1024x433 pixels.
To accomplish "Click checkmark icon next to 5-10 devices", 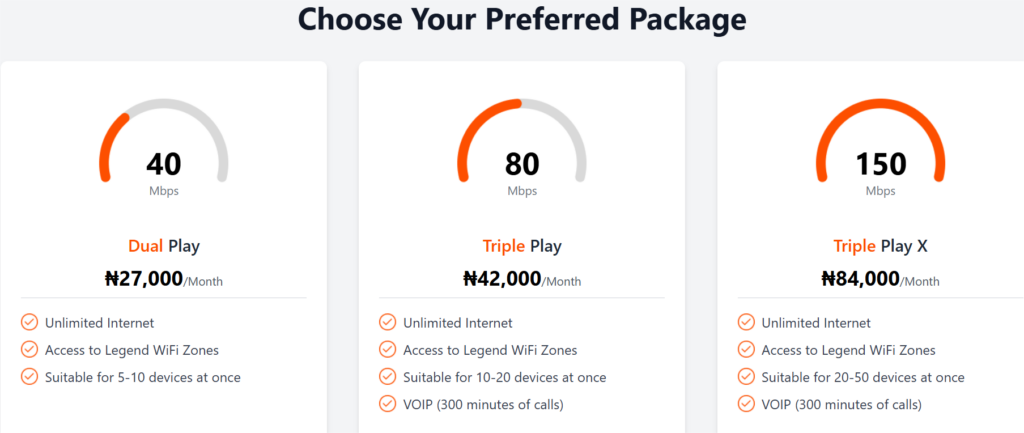I will (x=29, y=377).
